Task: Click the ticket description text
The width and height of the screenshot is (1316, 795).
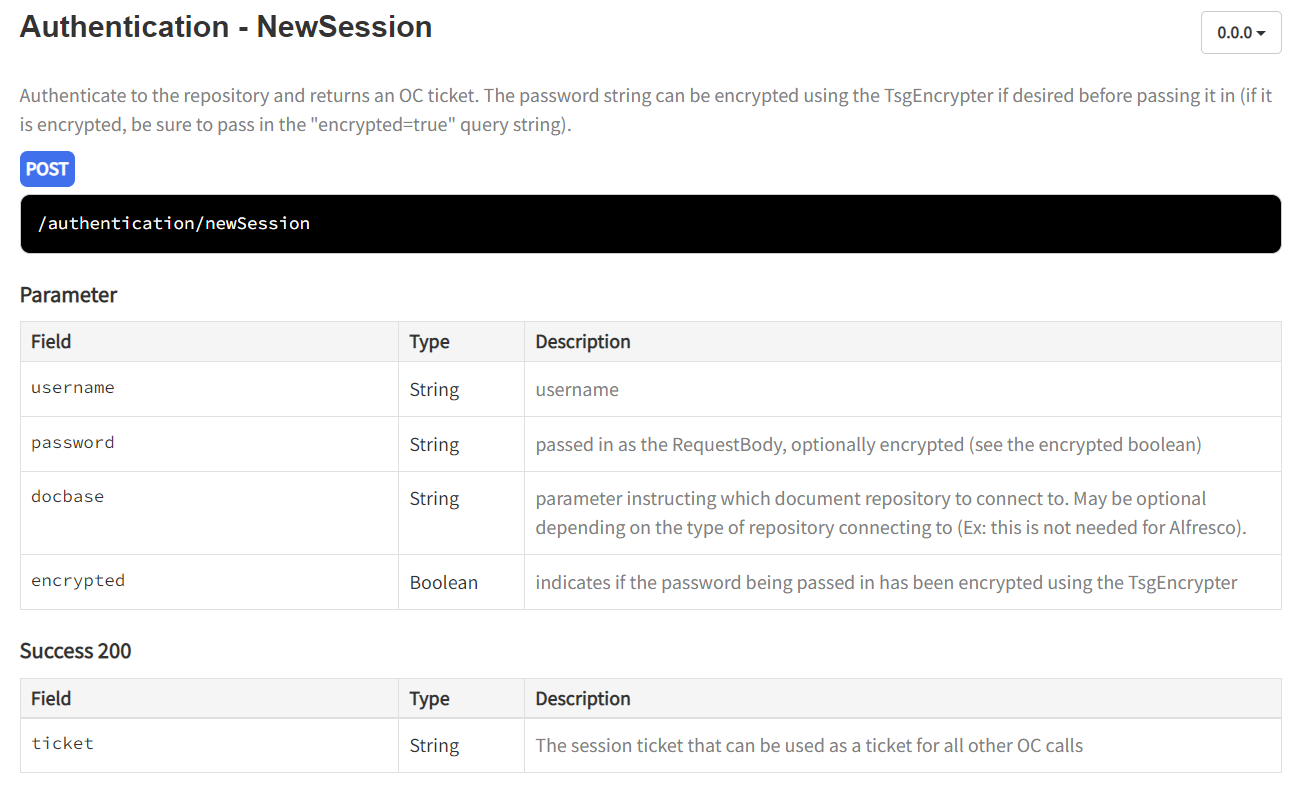Action: tap(808, 745)
